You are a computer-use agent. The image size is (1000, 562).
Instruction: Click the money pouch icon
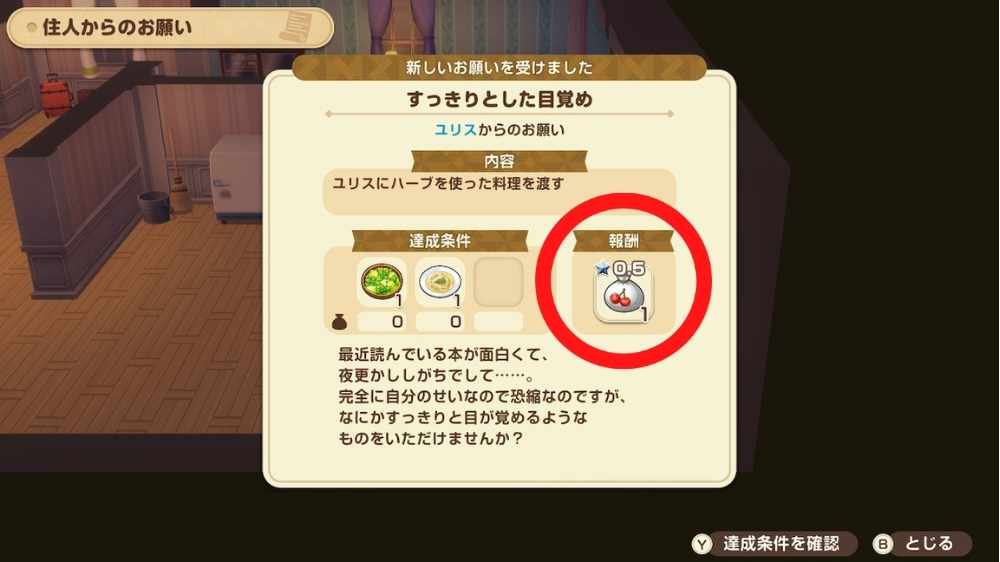[x=339, y=322]
